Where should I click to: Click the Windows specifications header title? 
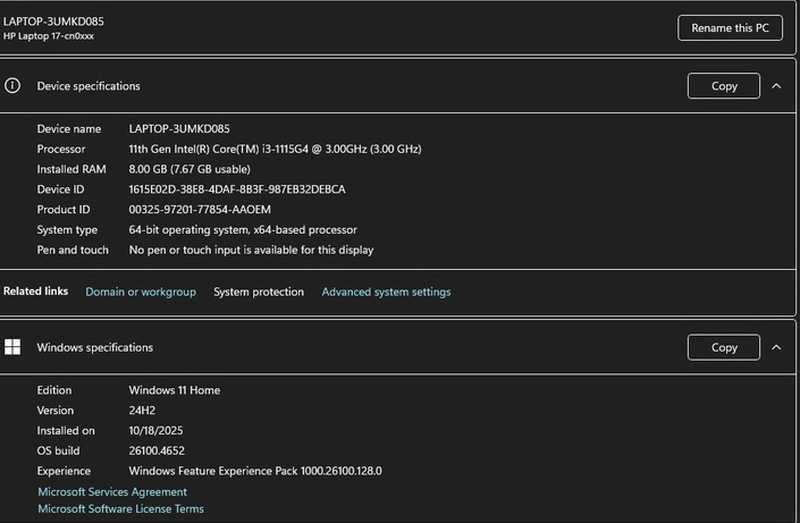pyautogui.click(x=95, y=347)
